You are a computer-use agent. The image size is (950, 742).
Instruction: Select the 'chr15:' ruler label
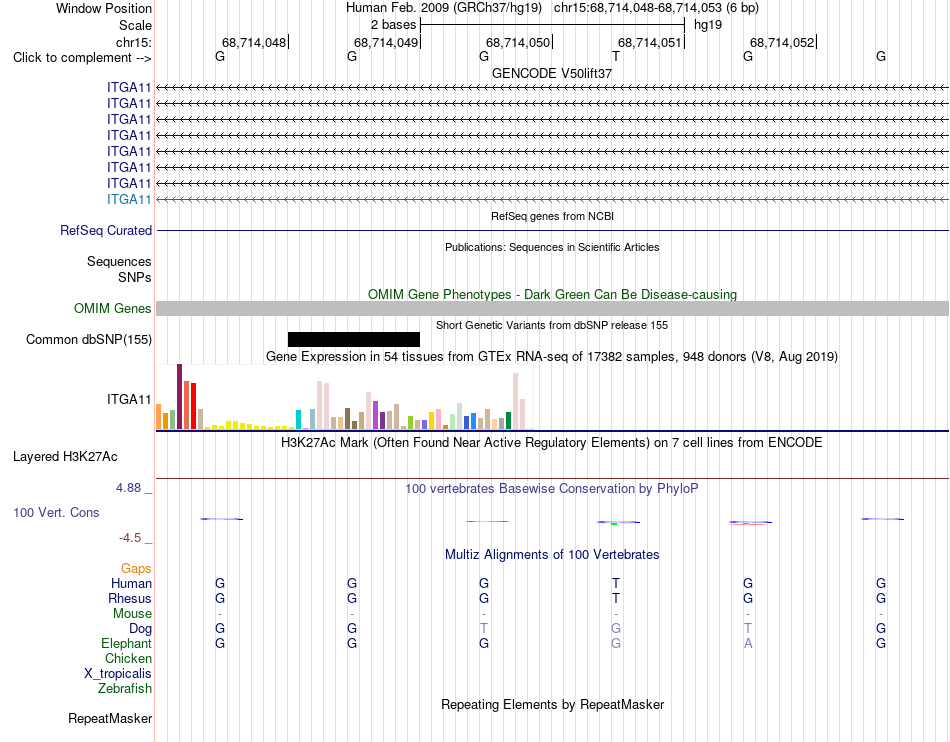coord(134,42)
